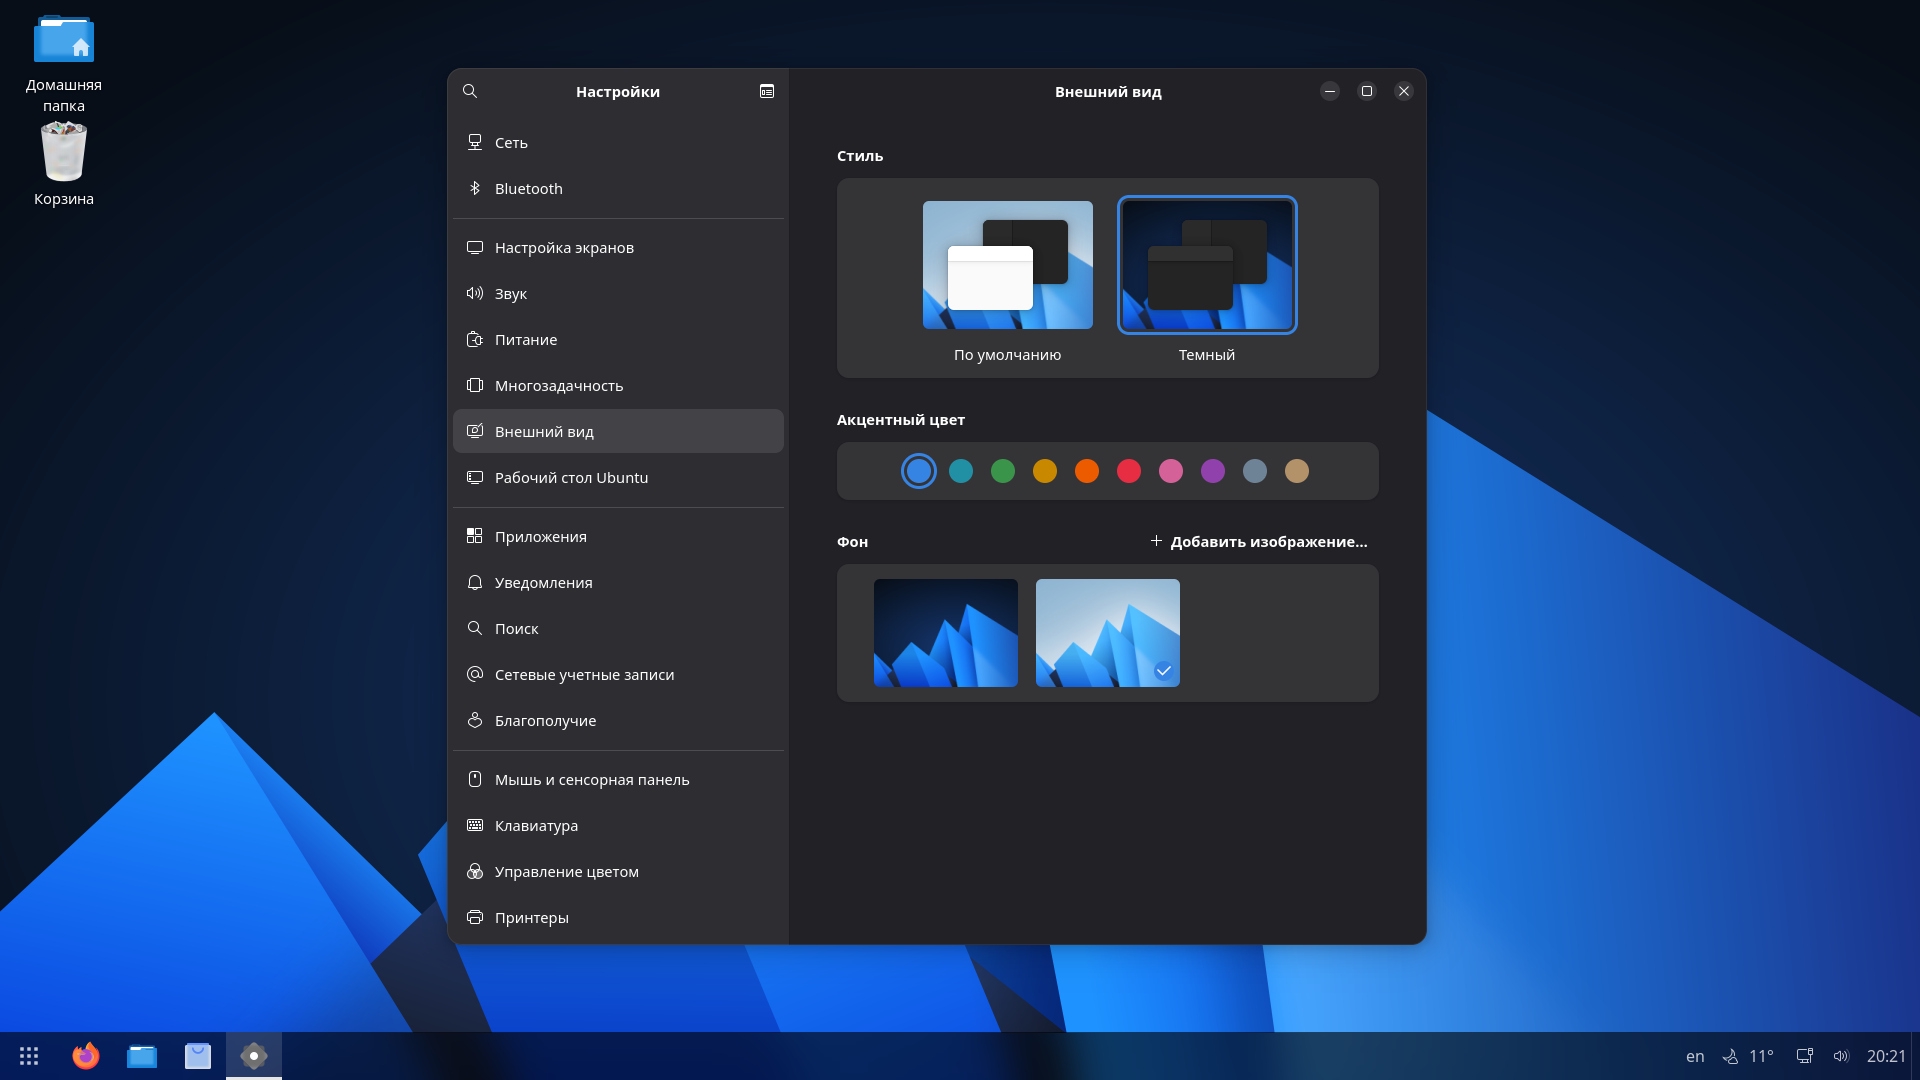Open Mouse and Touchpad settings

[591, 780]
